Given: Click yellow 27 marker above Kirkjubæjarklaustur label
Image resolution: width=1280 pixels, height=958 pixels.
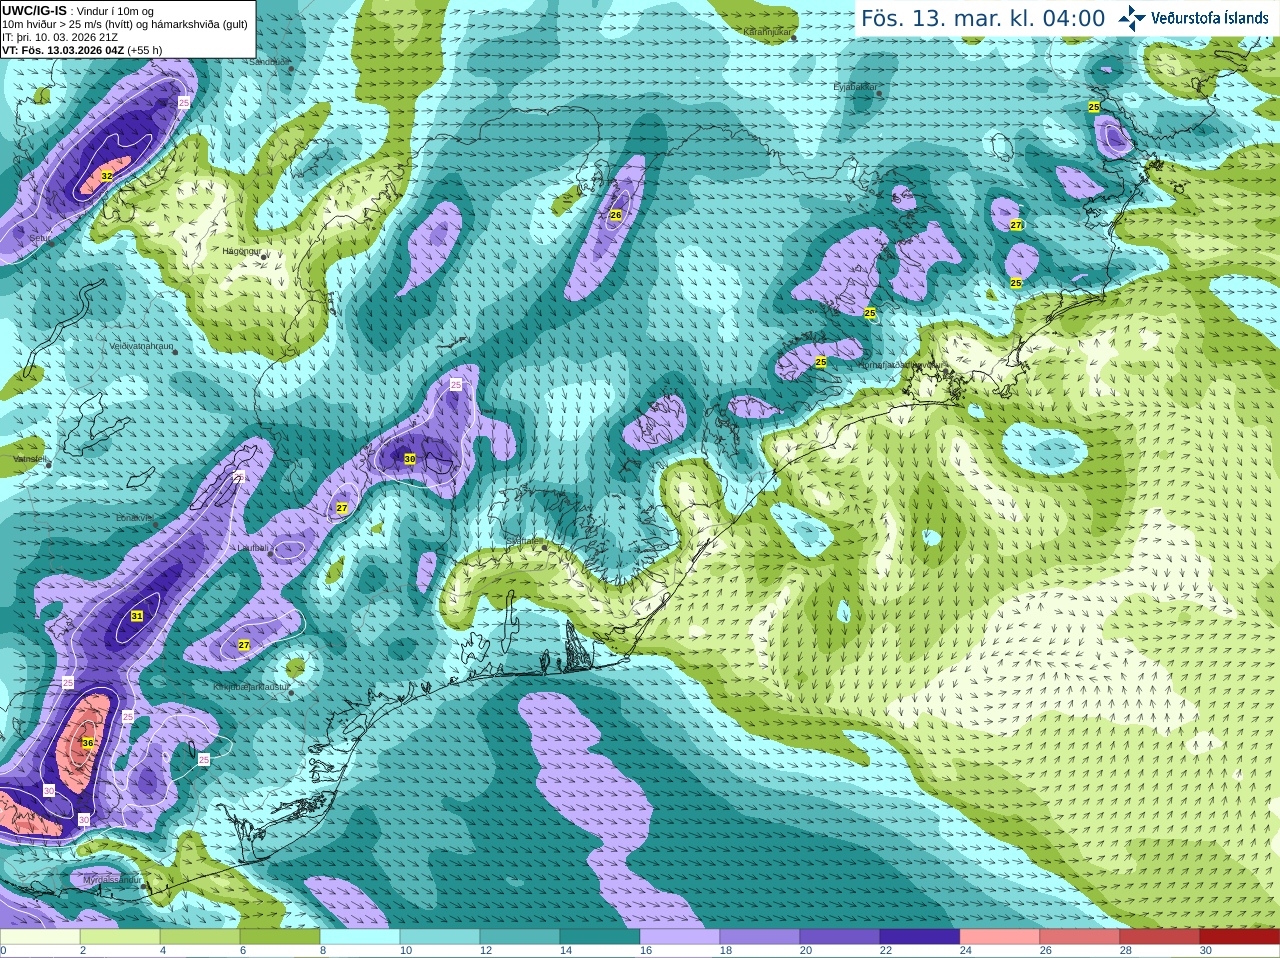Looking at the screenshot, I should click(x=244, y=645).
